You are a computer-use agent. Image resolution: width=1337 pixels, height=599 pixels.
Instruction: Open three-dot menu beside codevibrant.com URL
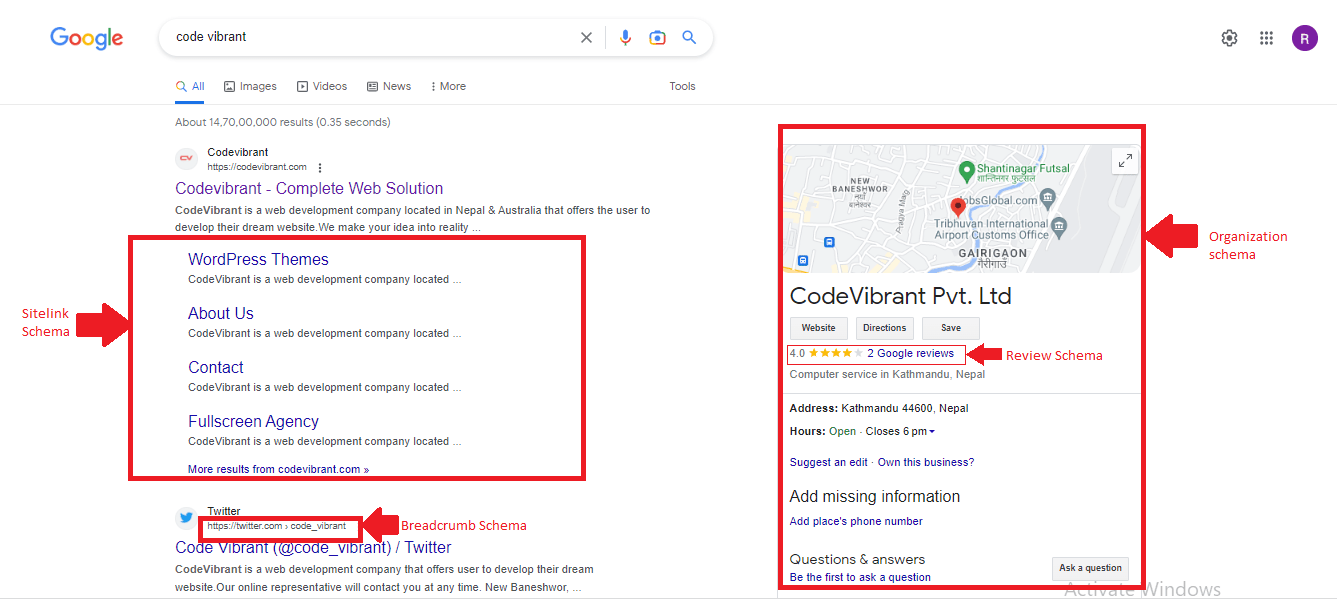tap(320, 168)
